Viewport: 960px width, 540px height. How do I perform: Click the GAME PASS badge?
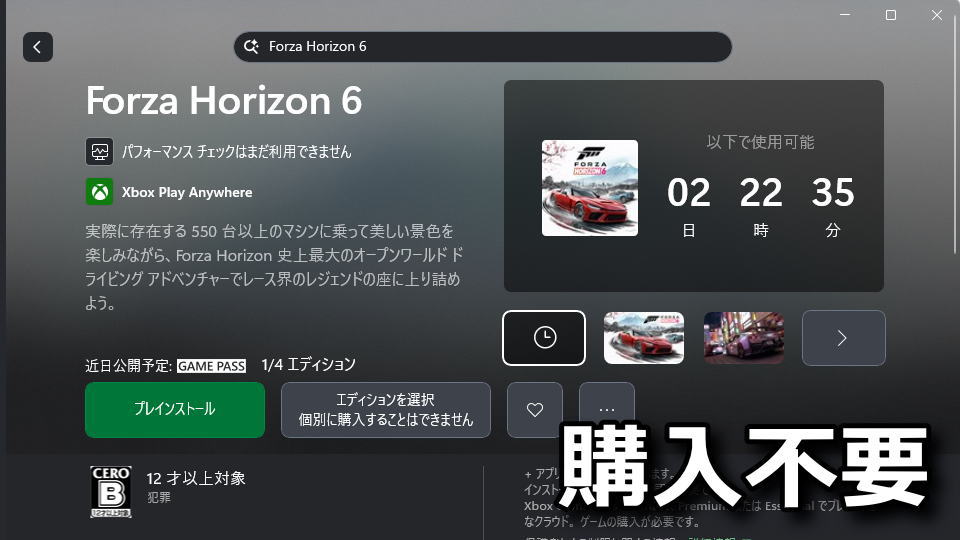tap(211, 366)
